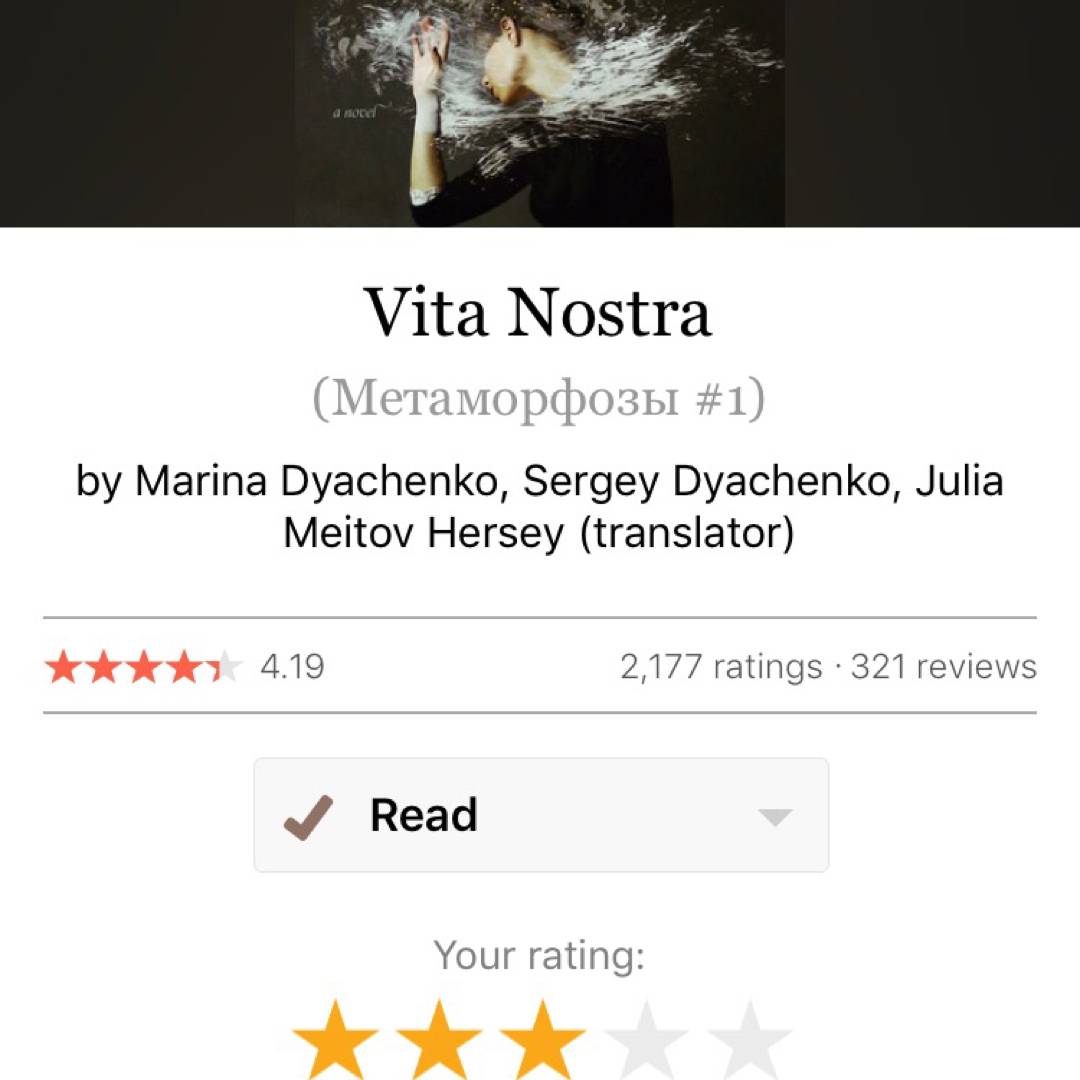This screenshot has height=1080, width=1080.
Task: Set your rating to two stars
Action: click(x=439, y=1041)
